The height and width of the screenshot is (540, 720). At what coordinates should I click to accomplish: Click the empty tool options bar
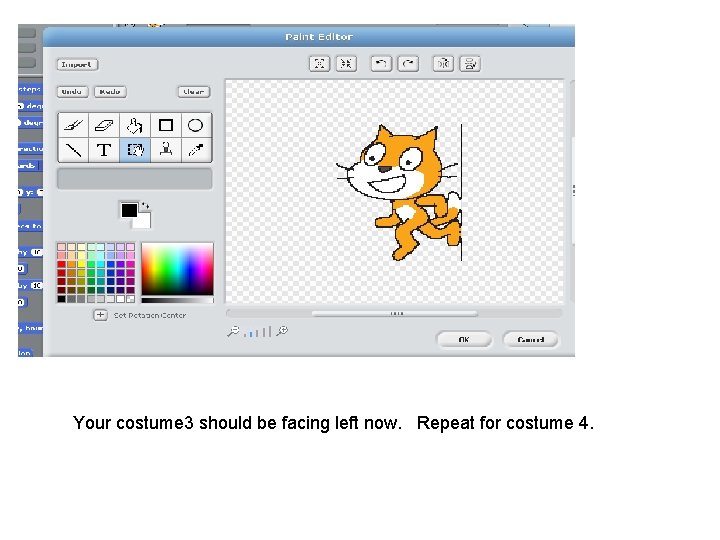pos(135,179)
